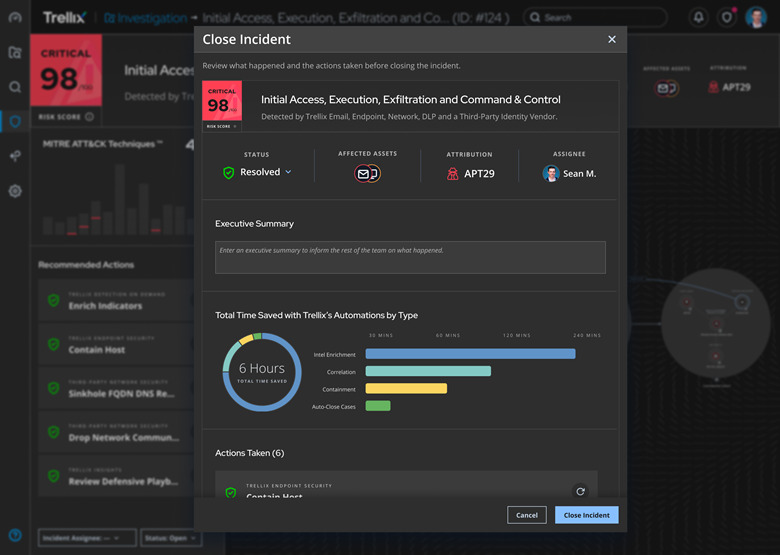Click the shield icon next to Drop Network
The height and width of the screenshot is (555, 780).
point(54,432)
